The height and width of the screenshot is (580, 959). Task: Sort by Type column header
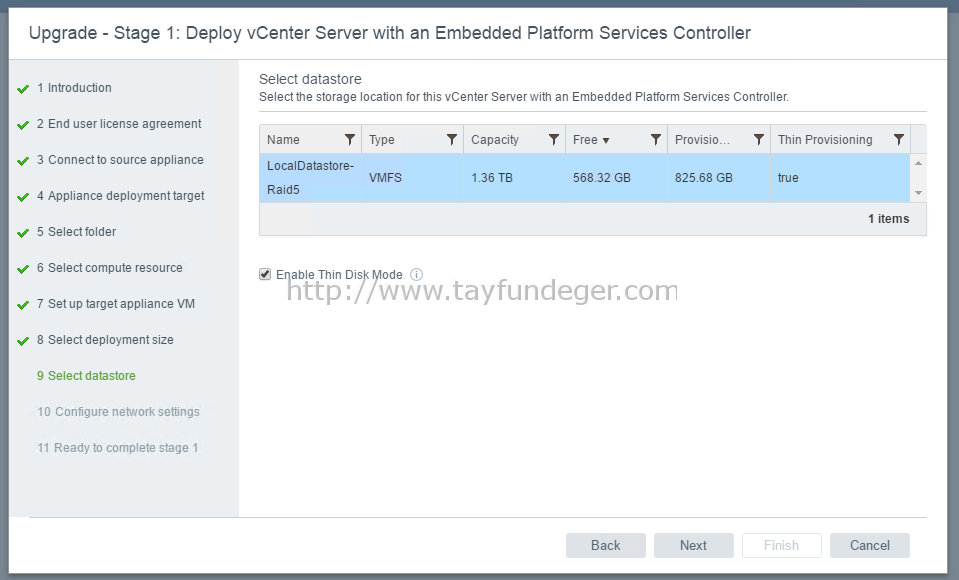click(382, 139)
